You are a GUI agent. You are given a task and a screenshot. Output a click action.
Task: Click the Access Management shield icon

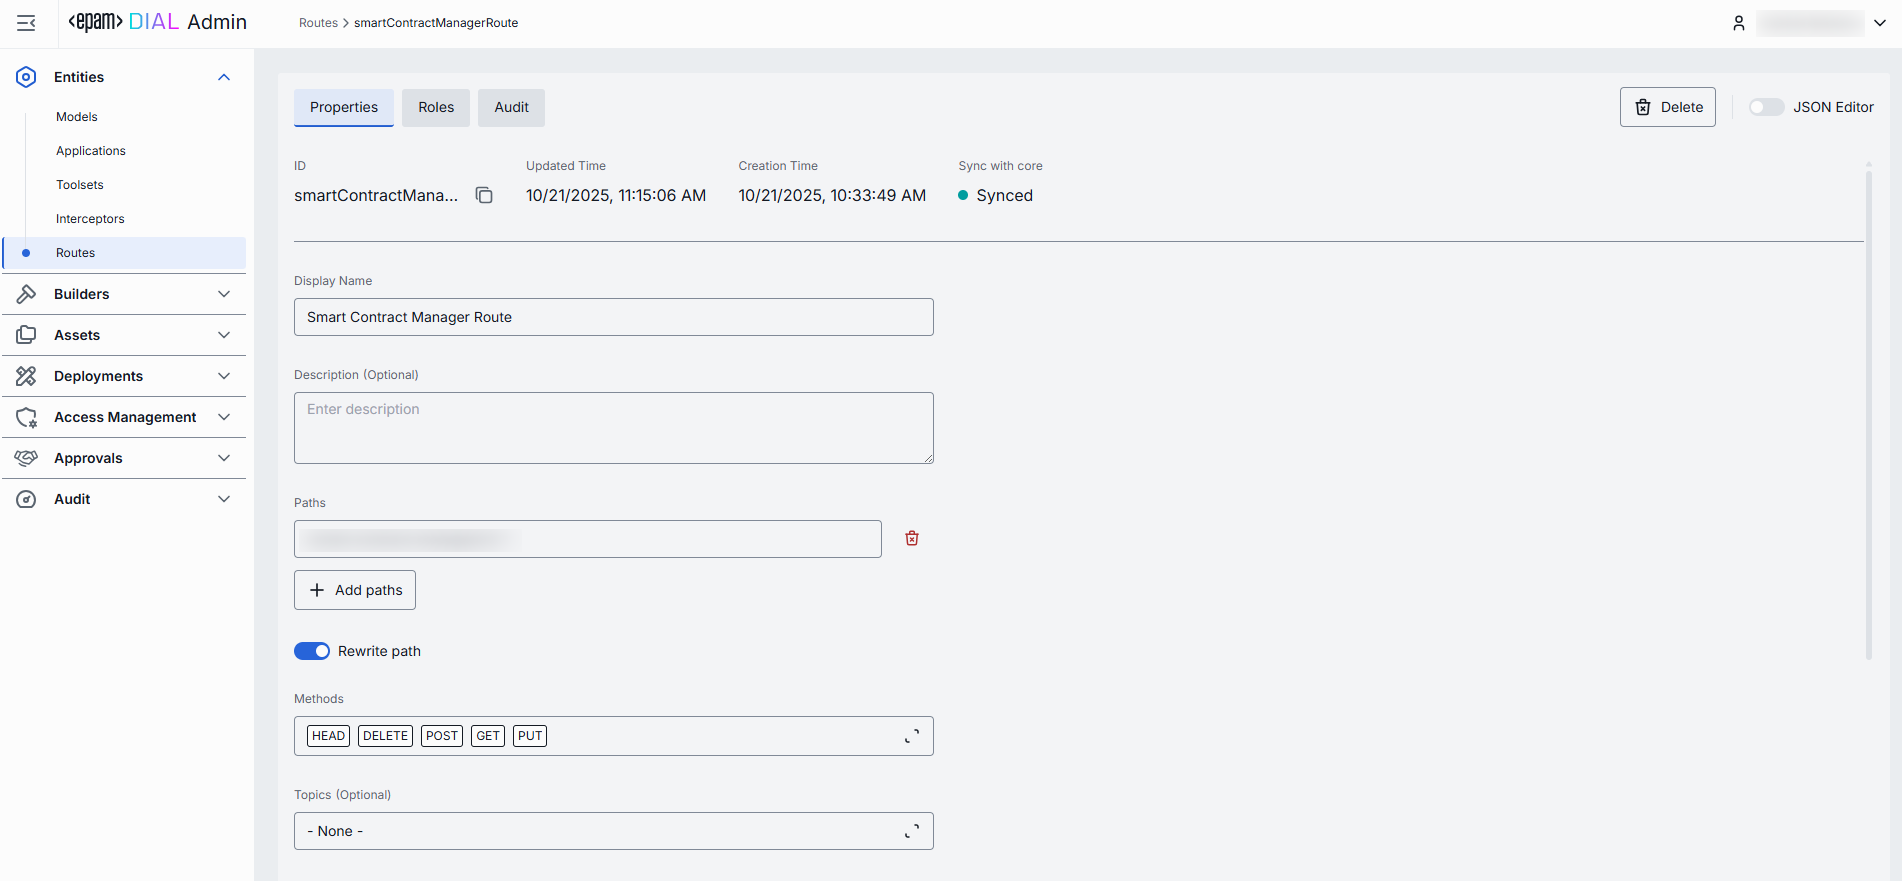point(26,417)
